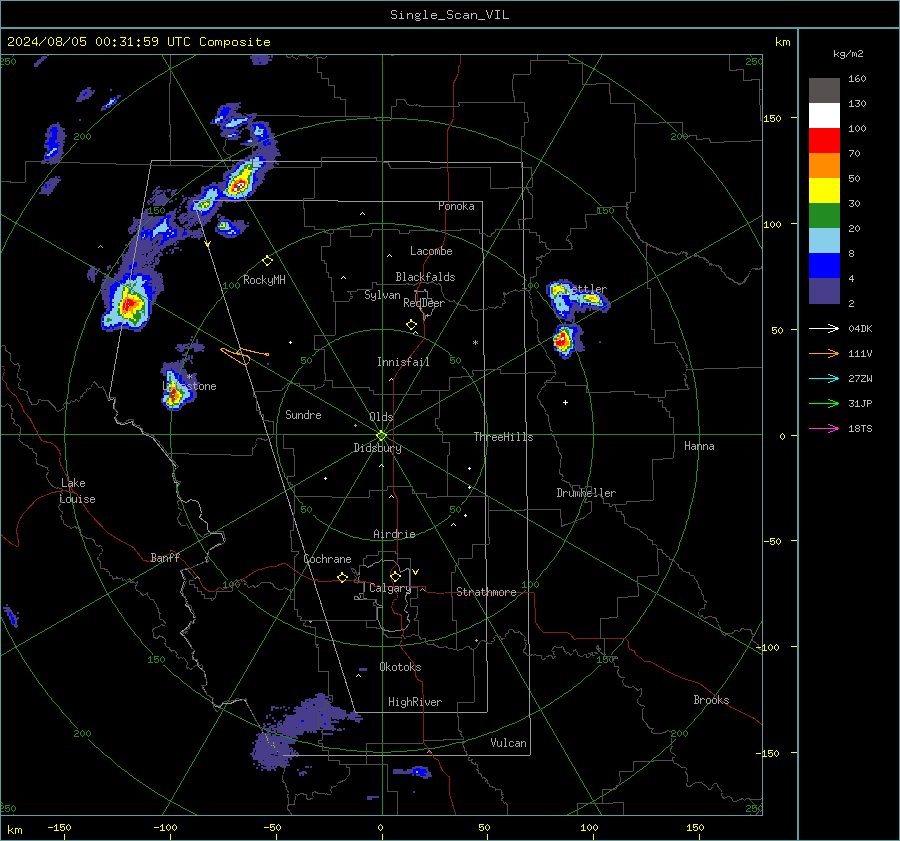900x841 pixels.
Task: Click the RockyMH label
Action: click(264, 280)
